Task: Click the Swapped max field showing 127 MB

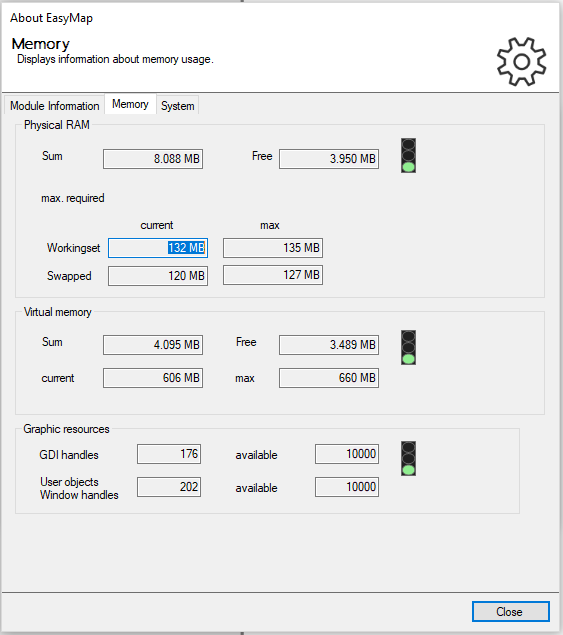Action: tap(273, 275)
